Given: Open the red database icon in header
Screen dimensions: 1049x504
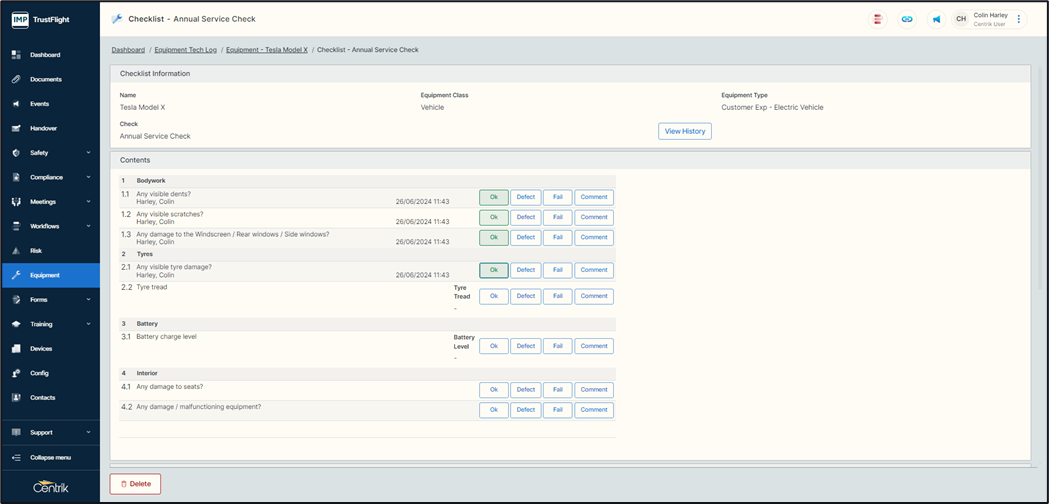Looking at the screenshot, I should point(878,19).
